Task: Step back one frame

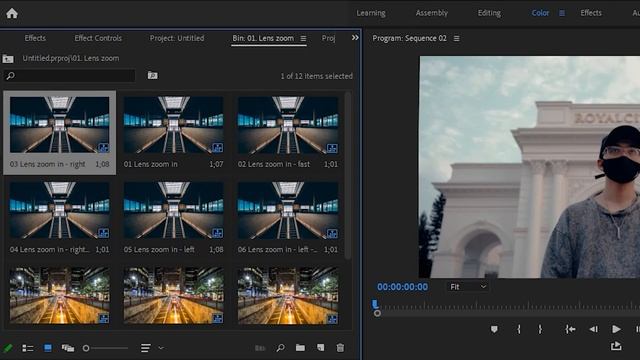Action: coord(593,329)
